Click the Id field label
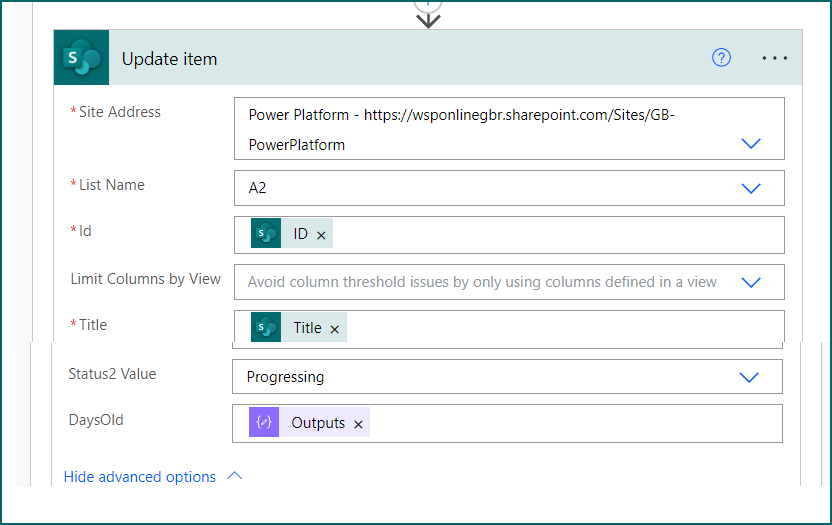The height and width of the screenshot is (525, 832). (x=85, y=231)
